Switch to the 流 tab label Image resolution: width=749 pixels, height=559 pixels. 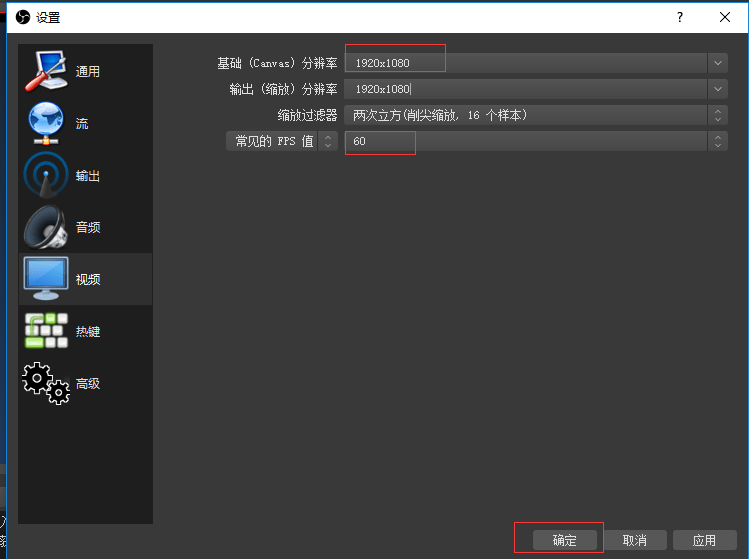click(x=82, y=124)
